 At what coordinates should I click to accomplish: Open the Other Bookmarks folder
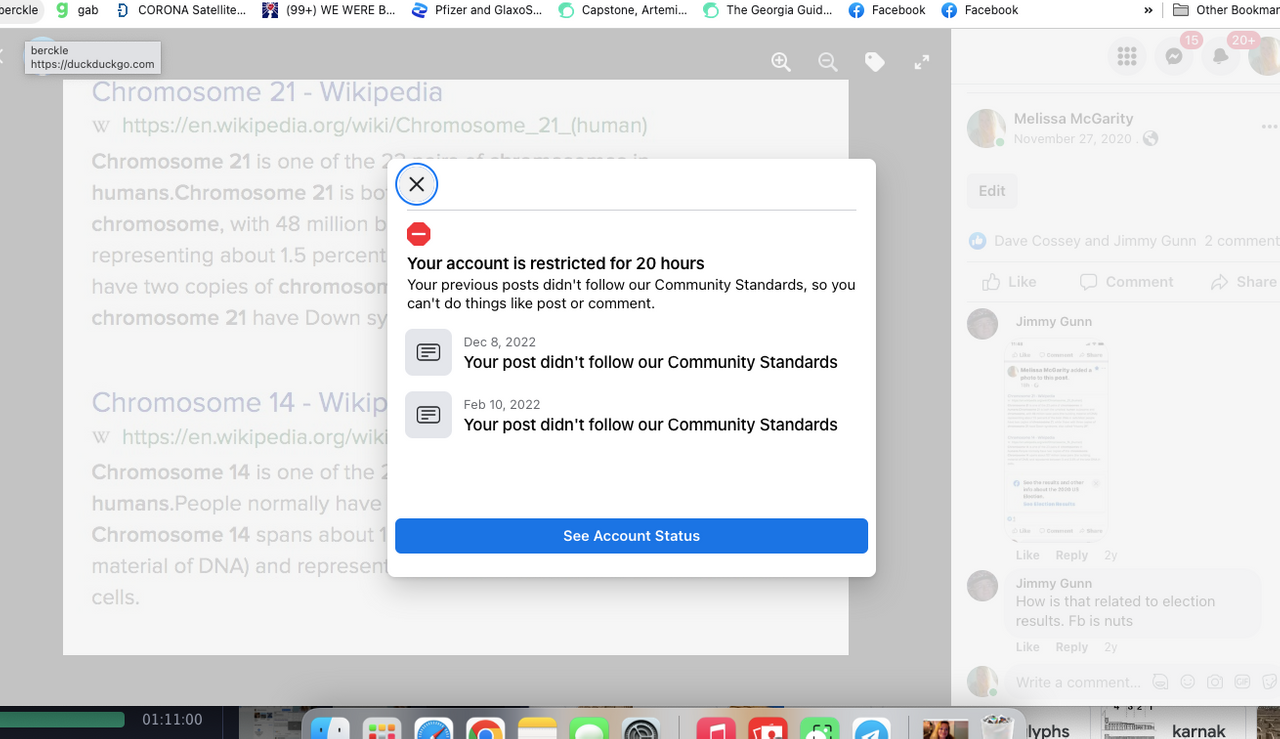click(1225, 10)
